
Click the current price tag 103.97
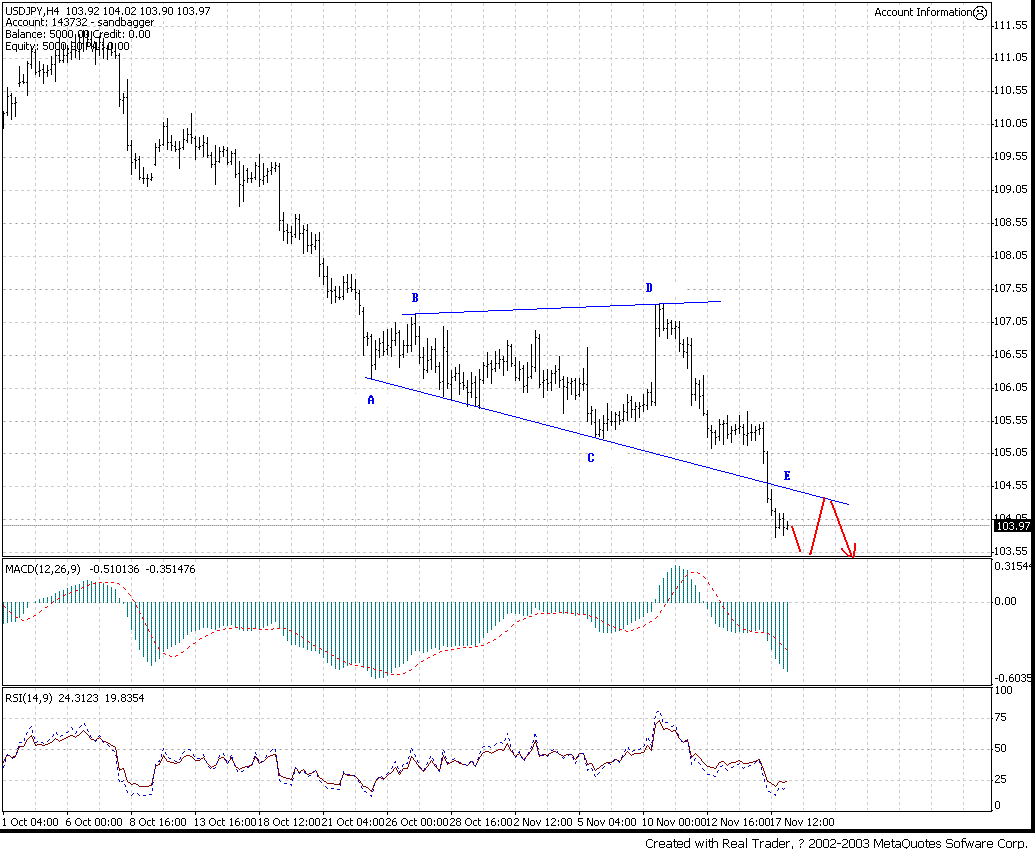coord(1012,526)
